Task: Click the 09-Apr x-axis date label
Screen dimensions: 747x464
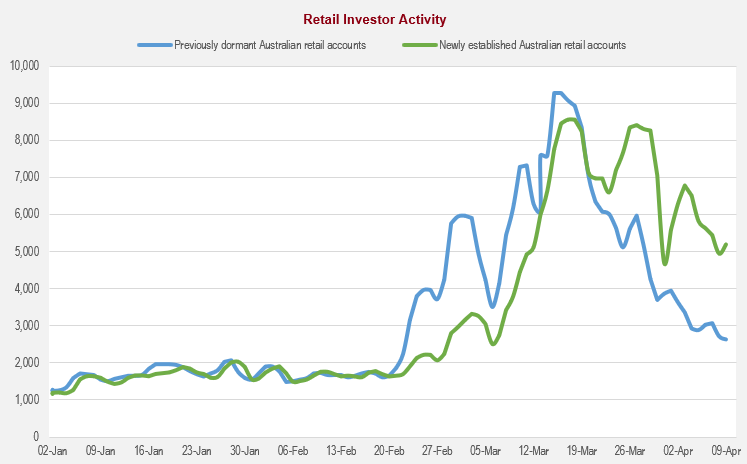Action: click(725, 451)
